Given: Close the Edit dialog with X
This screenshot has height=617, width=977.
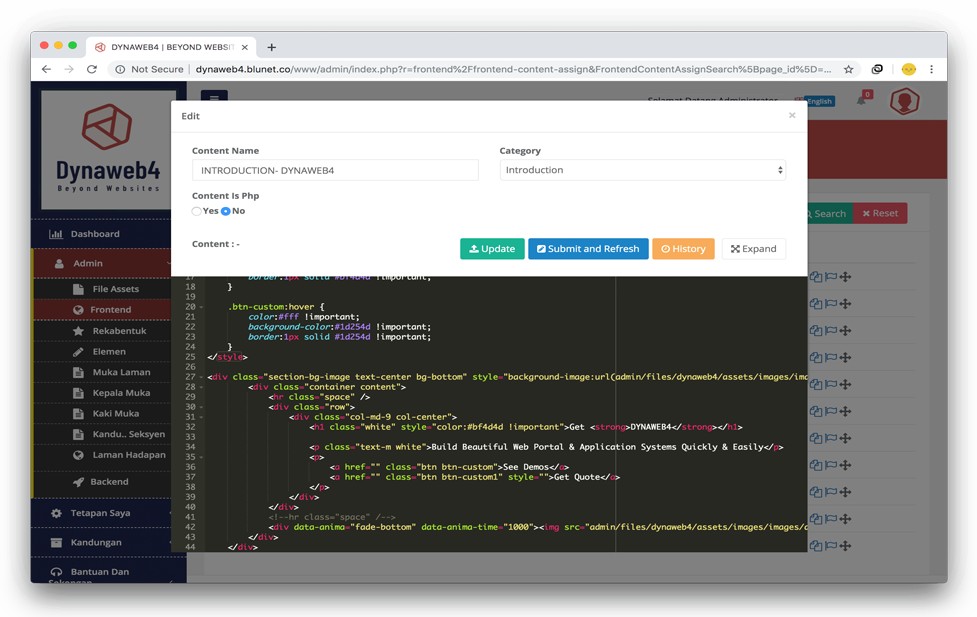Looking at the screenshot, I should pos(792,115).
